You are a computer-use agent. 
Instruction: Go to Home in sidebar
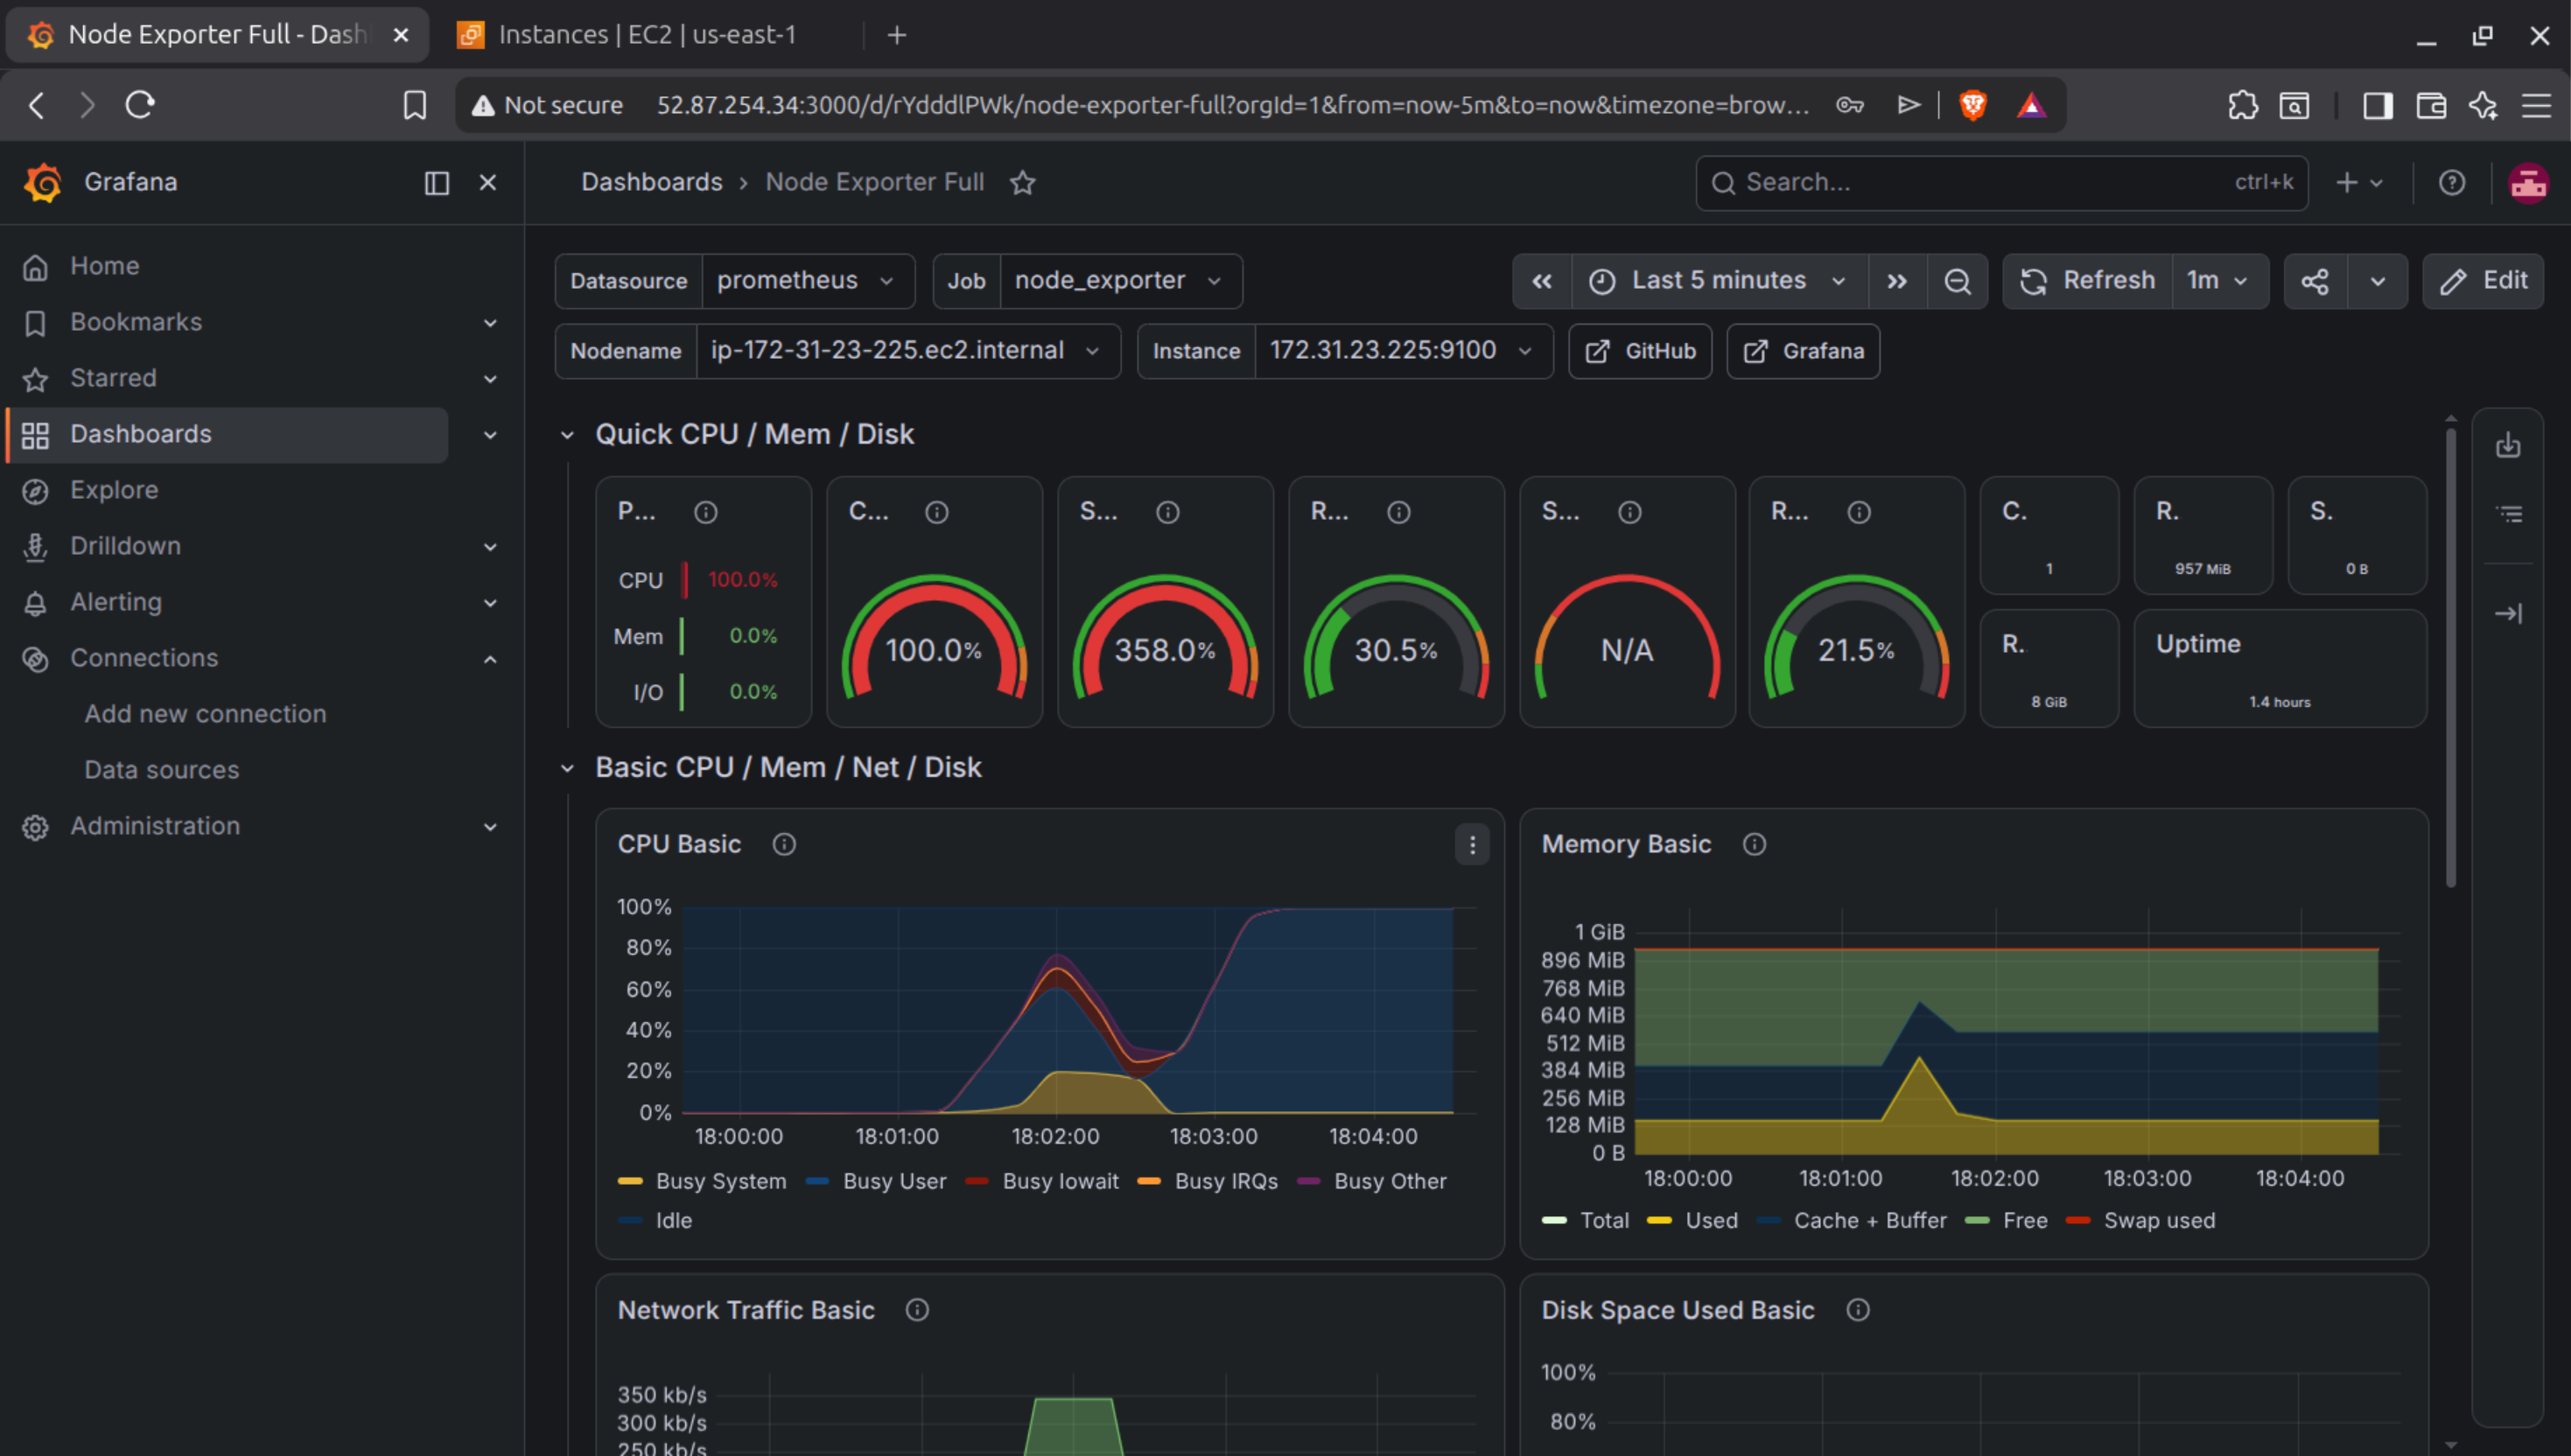[104, 266]
